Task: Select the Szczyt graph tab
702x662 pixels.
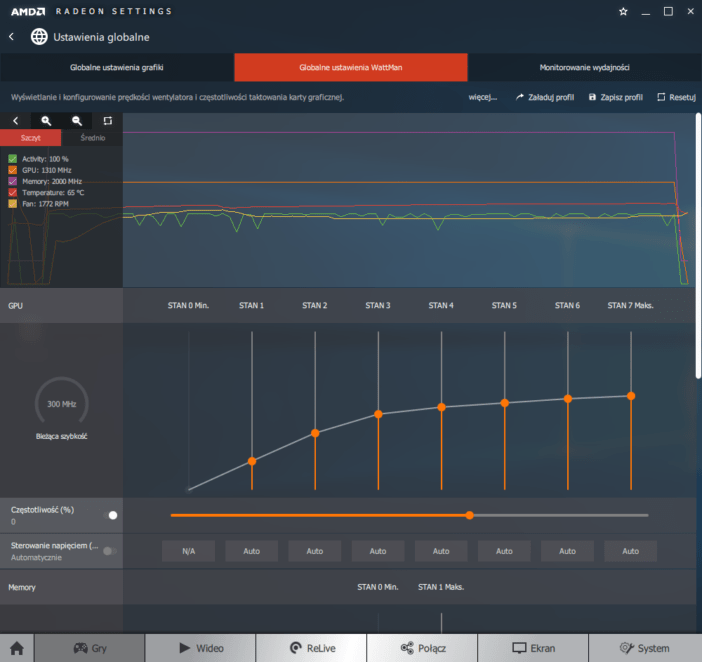Action: 30,138
